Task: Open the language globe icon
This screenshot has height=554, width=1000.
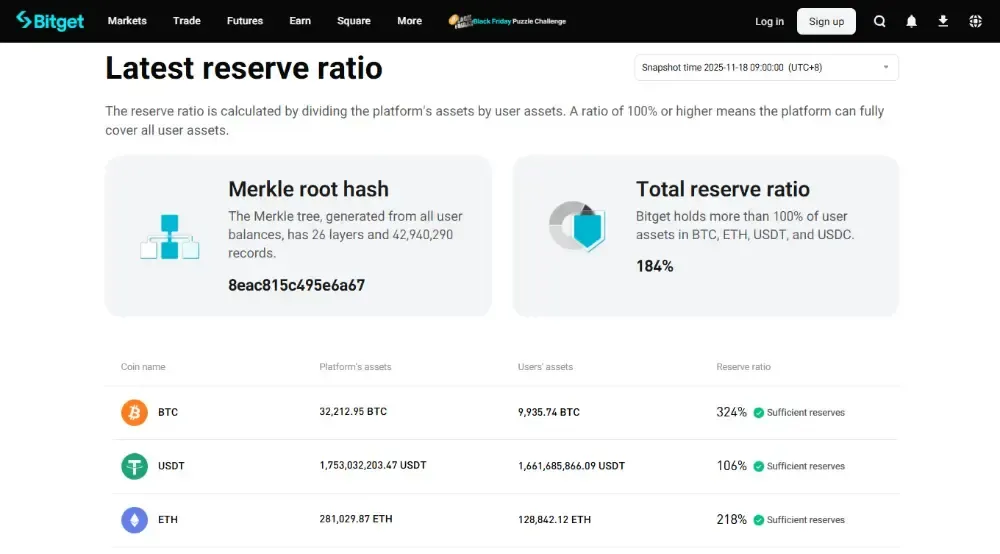Action: (x=976, y=21)
